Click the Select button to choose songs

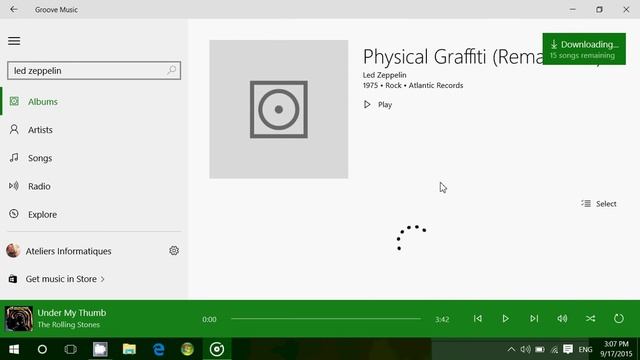click(599, 204)
